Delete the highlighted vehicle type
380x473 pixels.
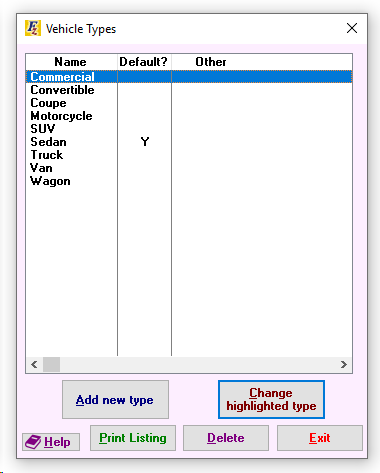click(226, 438)
